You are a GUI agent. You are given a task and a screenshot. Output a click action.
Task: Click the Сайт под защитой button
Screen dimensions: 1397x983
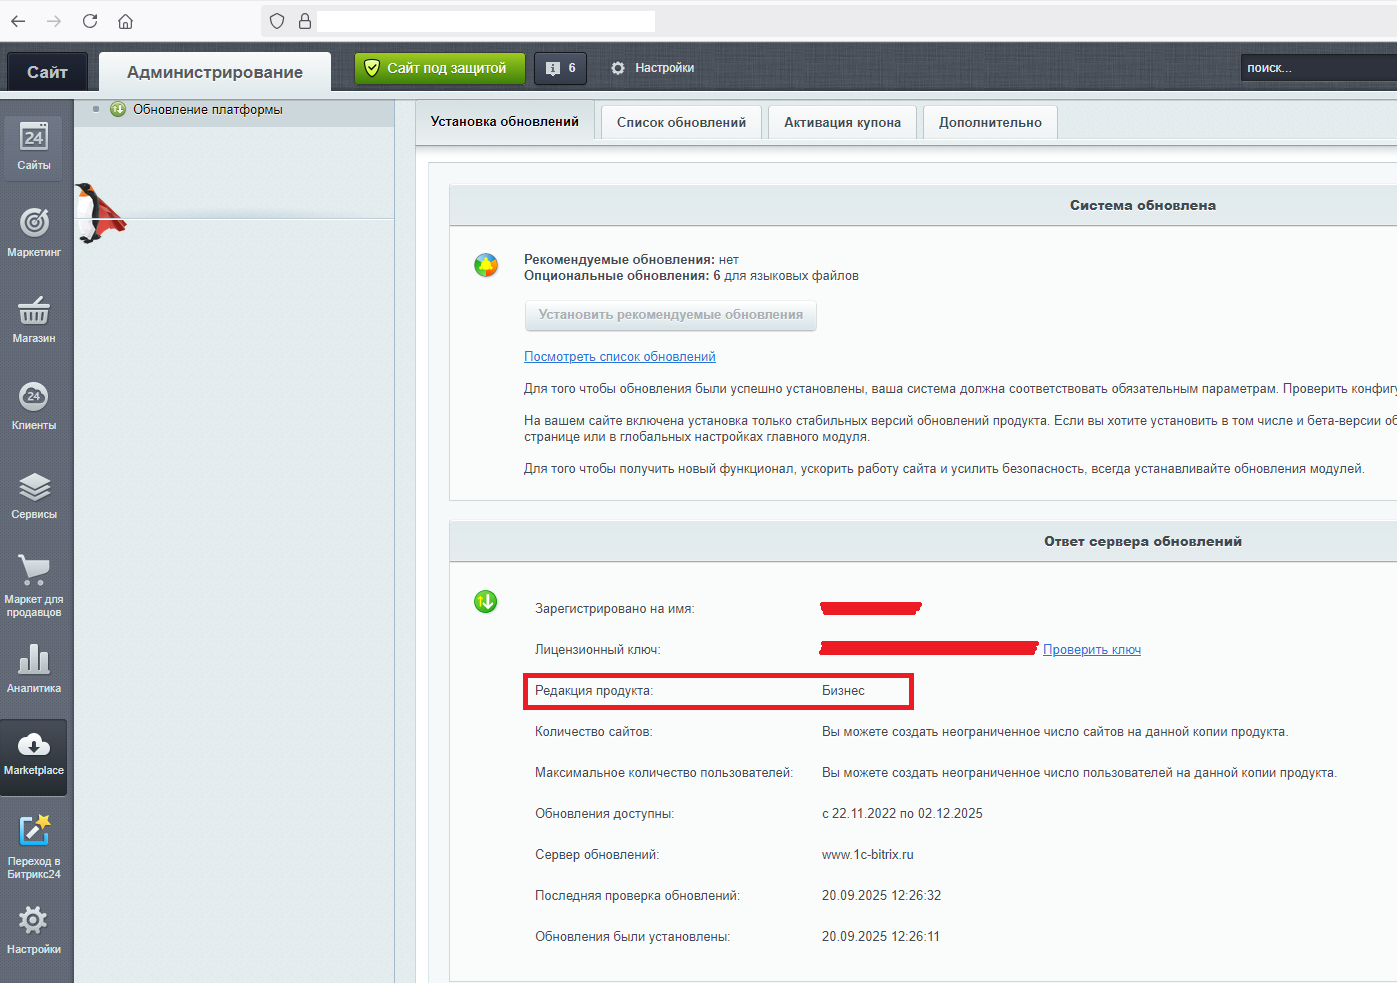(x=439, y=68)
